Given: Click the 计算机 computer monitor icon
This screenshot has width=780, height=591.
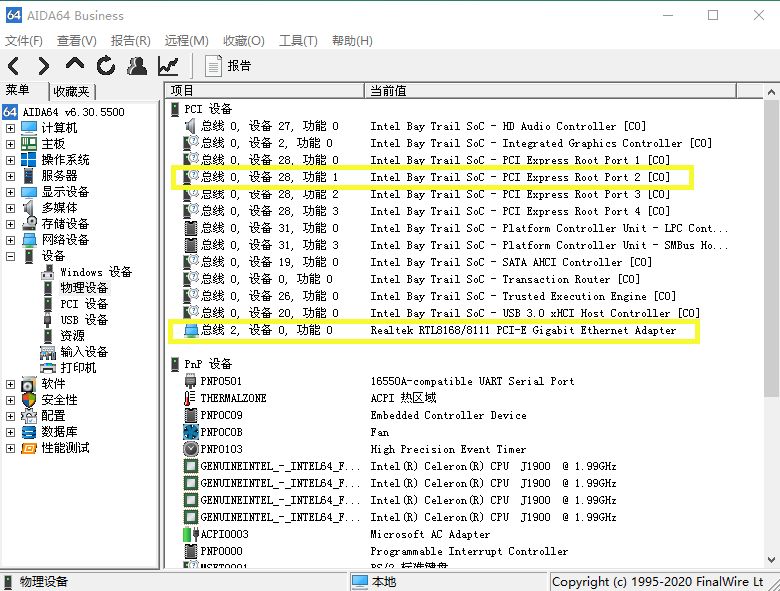Looking at the screenshot, I should (x=29, y=128).
